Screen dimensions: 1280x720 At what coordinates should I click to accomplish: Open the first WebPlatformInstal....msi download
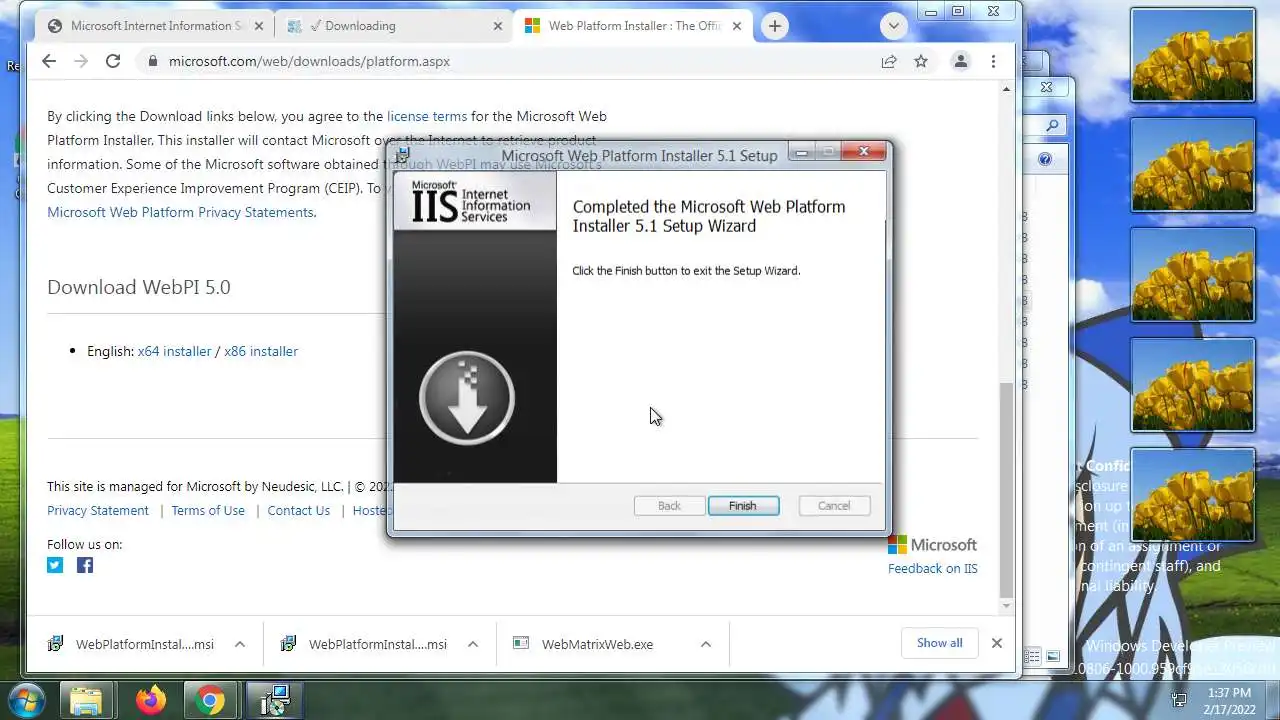[132, 644]
